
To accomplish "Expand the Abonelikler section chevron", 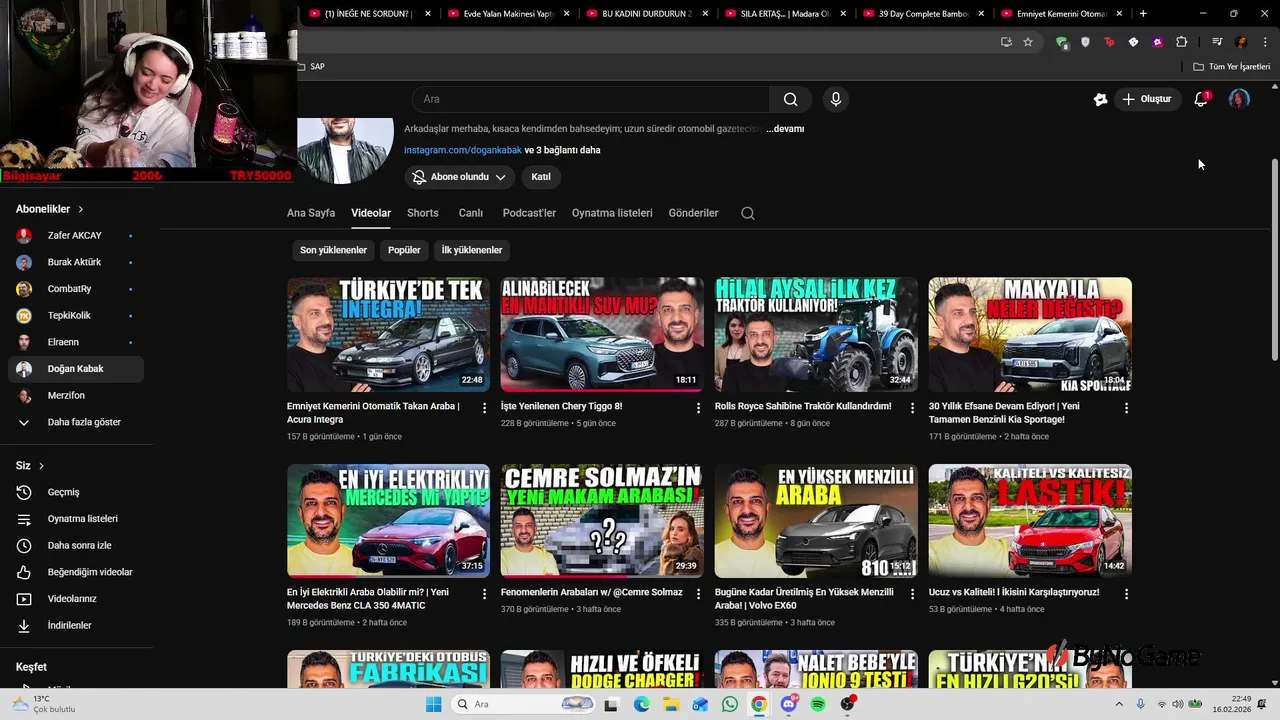I will pos(81,209).
